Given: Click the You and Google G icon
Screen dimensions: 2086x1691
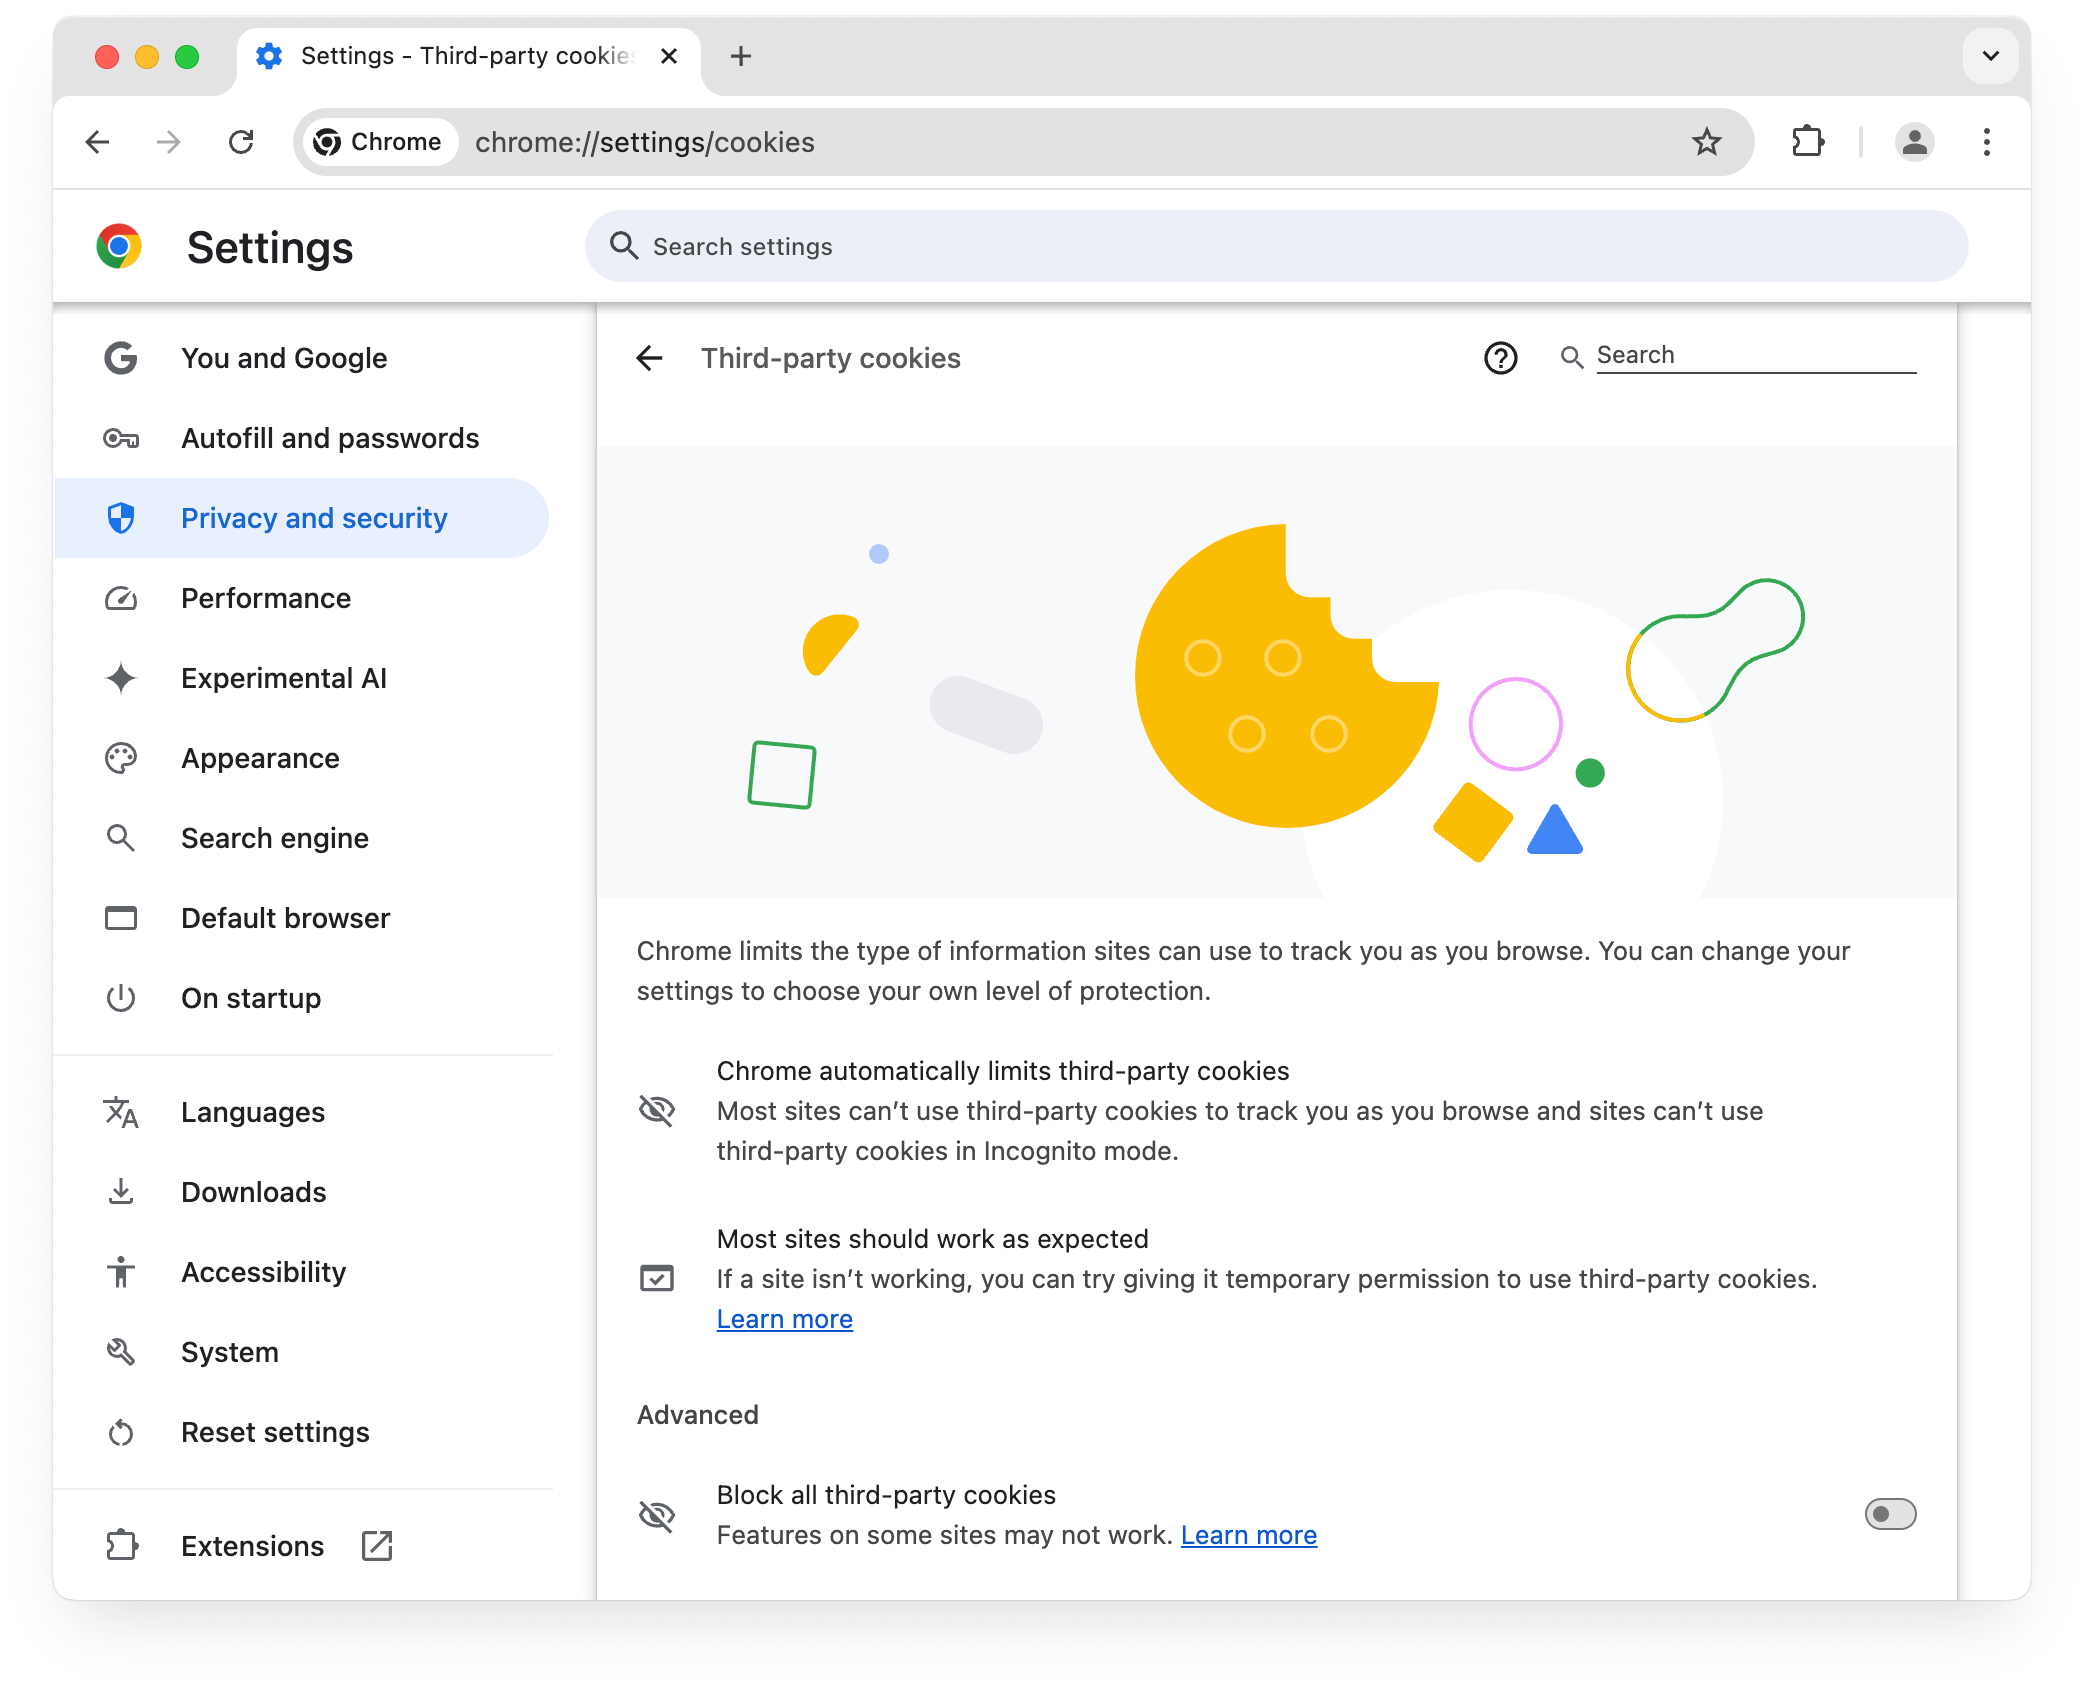Looking at the screenshot, I should [123, 357].
